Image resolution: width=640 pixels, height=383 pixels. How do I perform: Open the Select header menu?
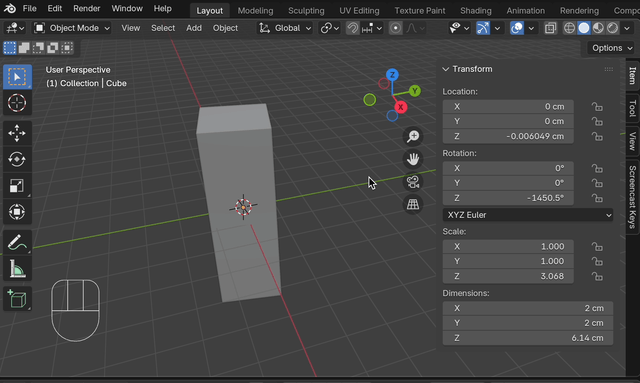click(x=163, y=28)
